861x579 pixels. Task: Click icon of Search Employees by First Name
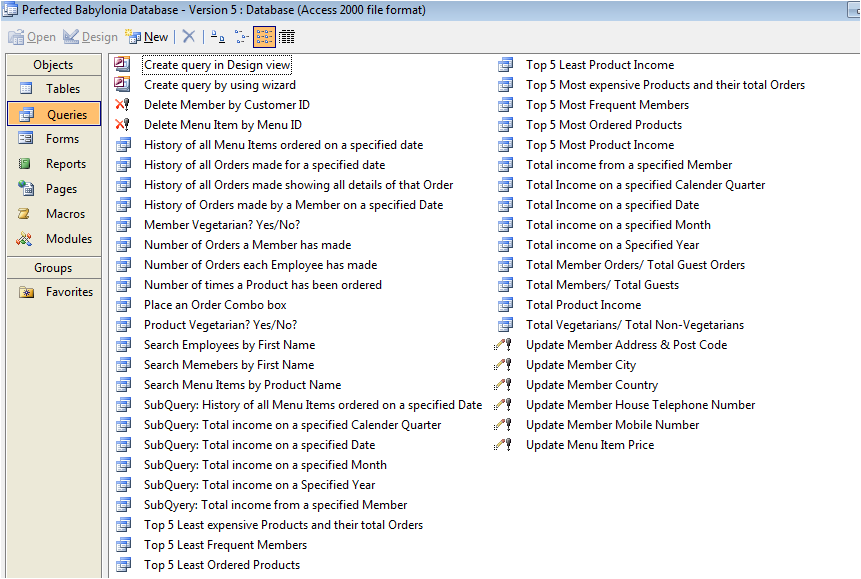click(124, 344)
